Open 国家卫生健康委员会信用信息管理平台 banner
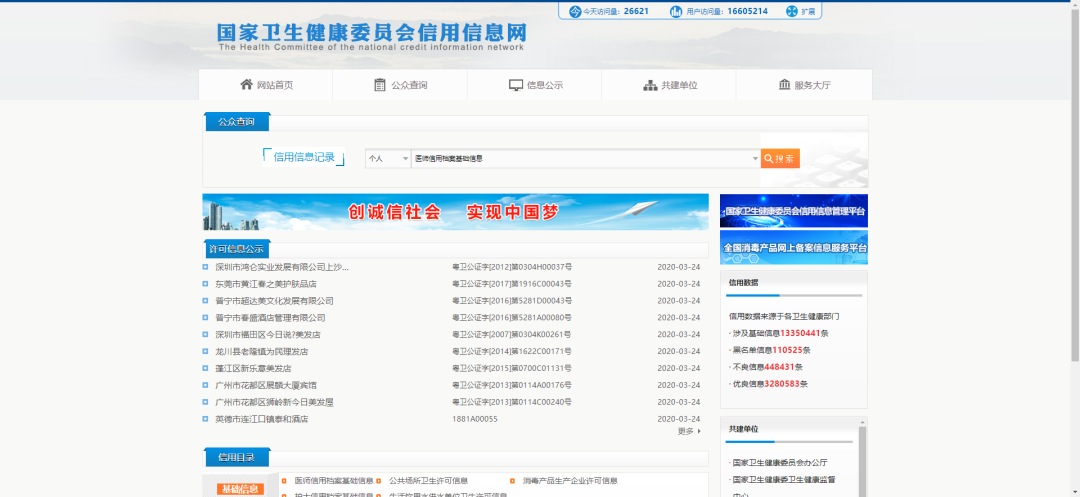This screenshot has width=1080, height=497. coord(793,211)
